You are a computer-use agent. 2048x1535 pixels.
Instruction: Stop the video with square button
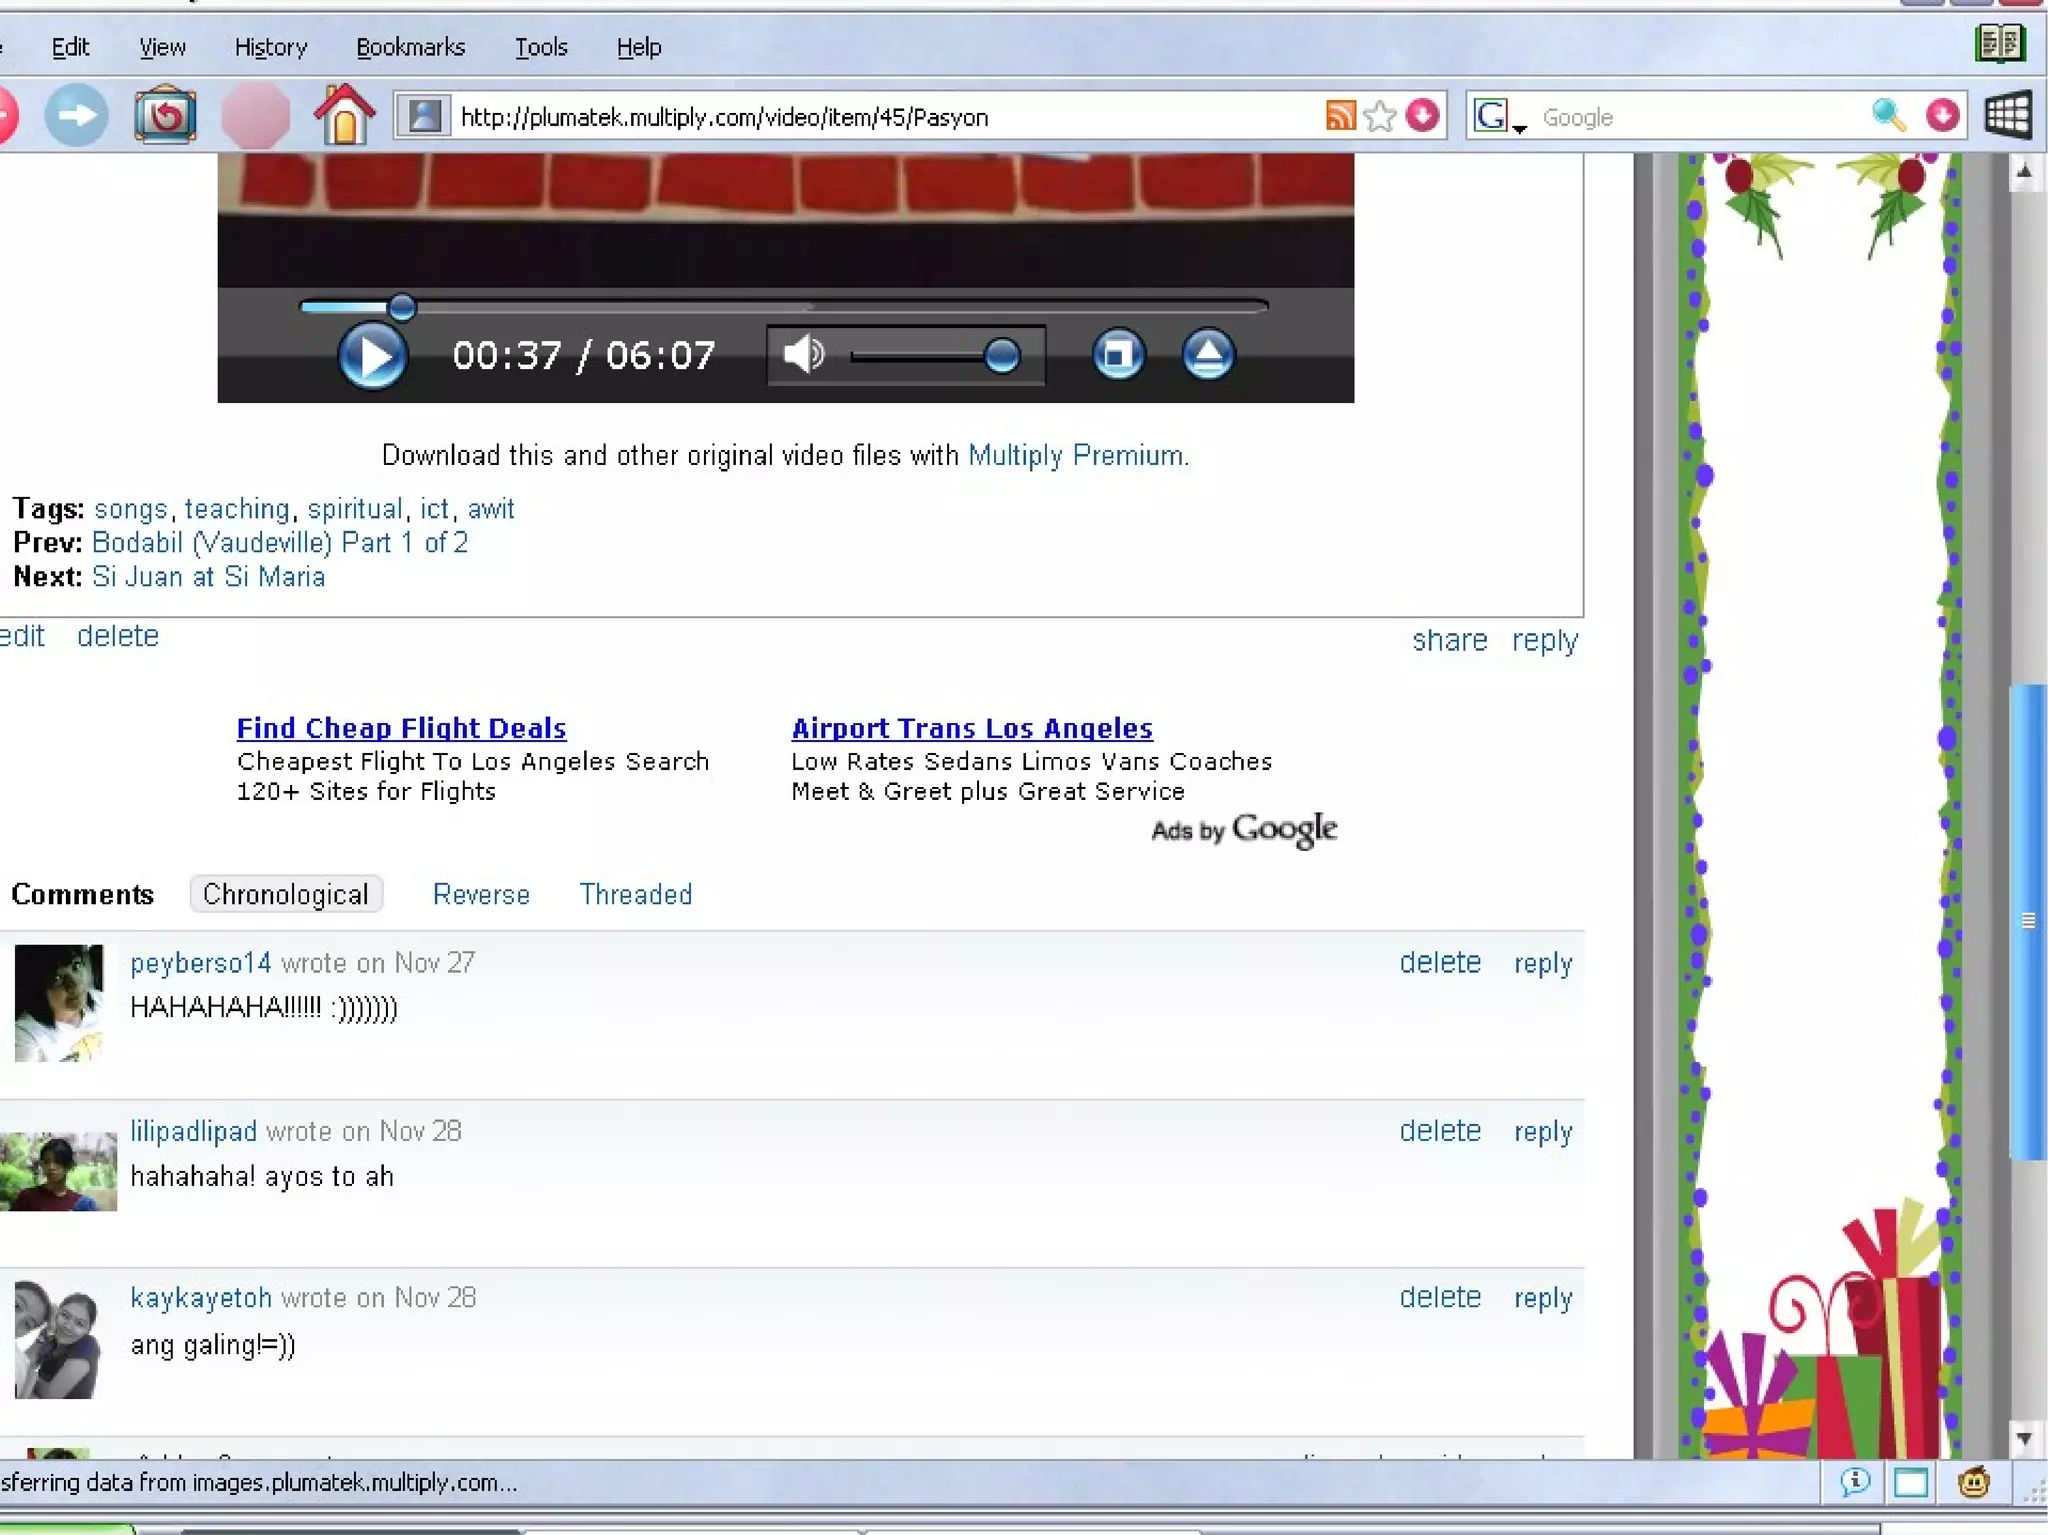coord(1117,354)
